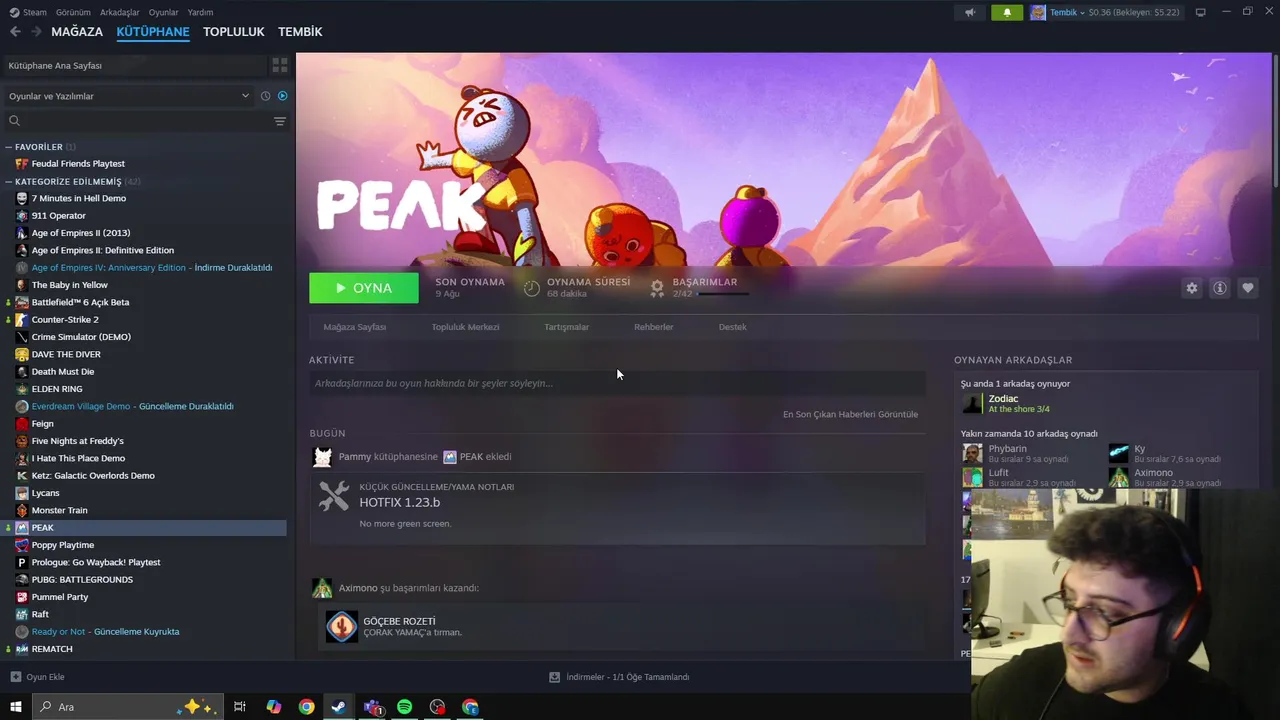This screenshot has height=720, width=1280.
Task: Open game info icon
Action: pos(1219,288)
